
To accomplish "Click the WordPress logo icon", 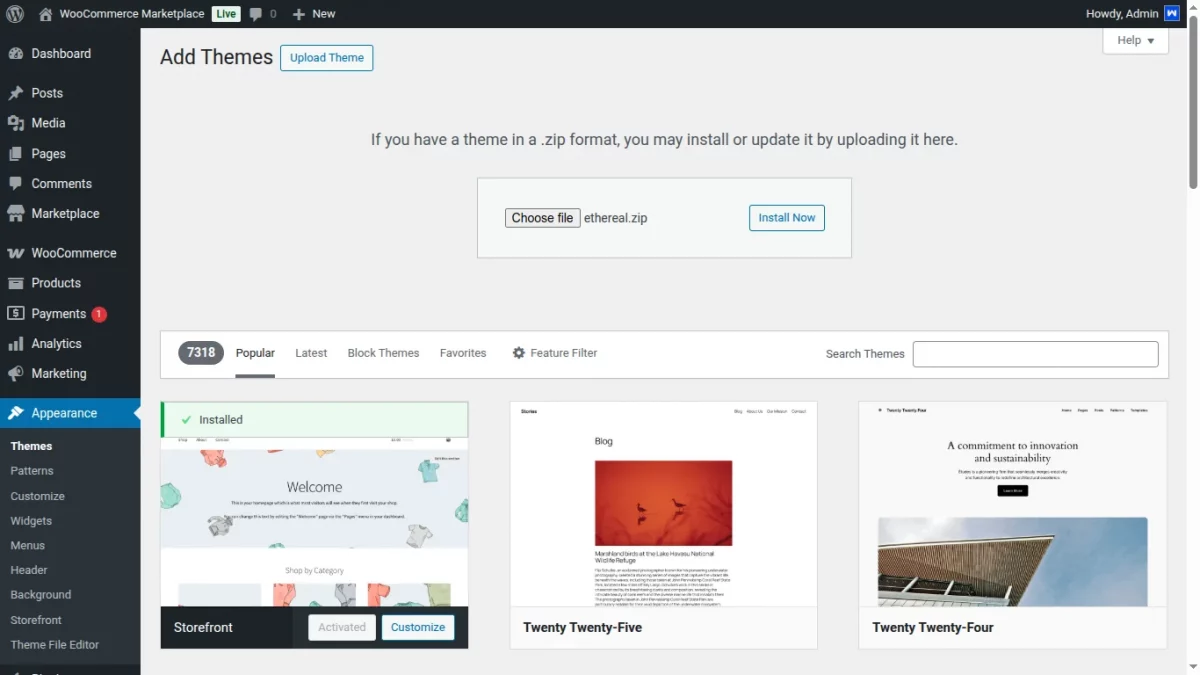I will (x=15, y=14).
